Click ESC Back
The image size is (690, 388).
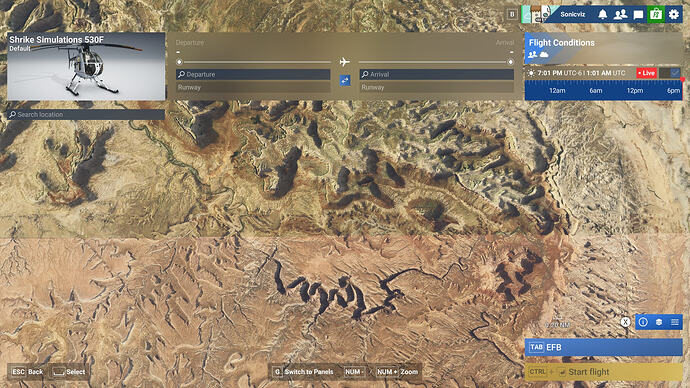[27, 372]
